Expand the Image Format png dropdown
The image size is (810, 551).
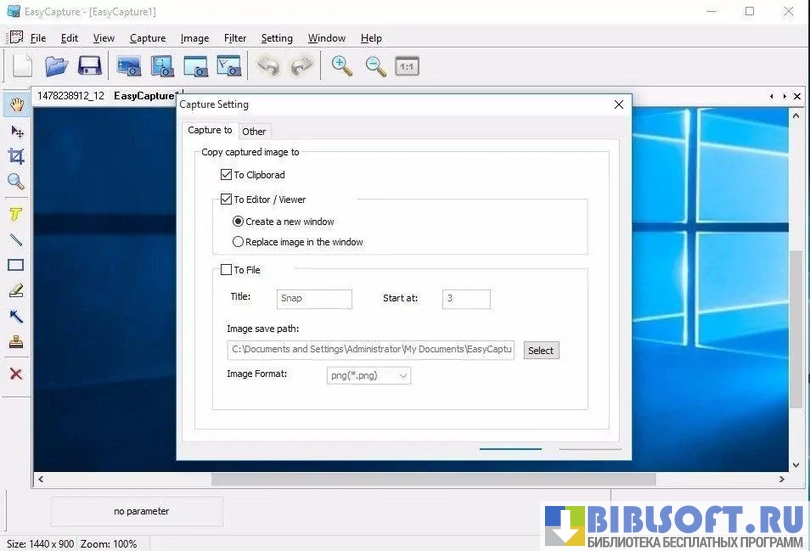click(369, 376)
